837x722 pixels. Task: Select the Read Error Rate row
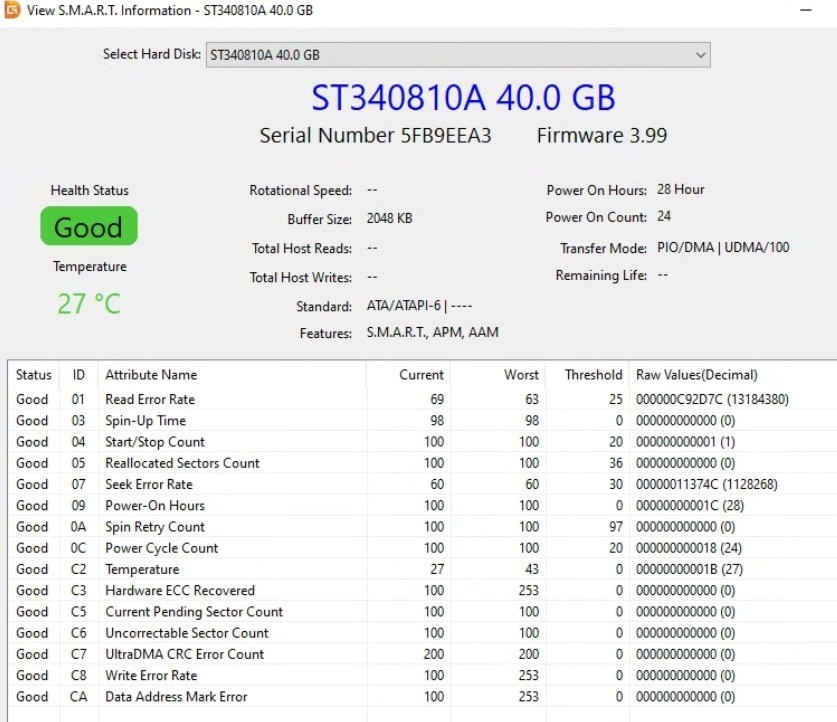[422, 399]
